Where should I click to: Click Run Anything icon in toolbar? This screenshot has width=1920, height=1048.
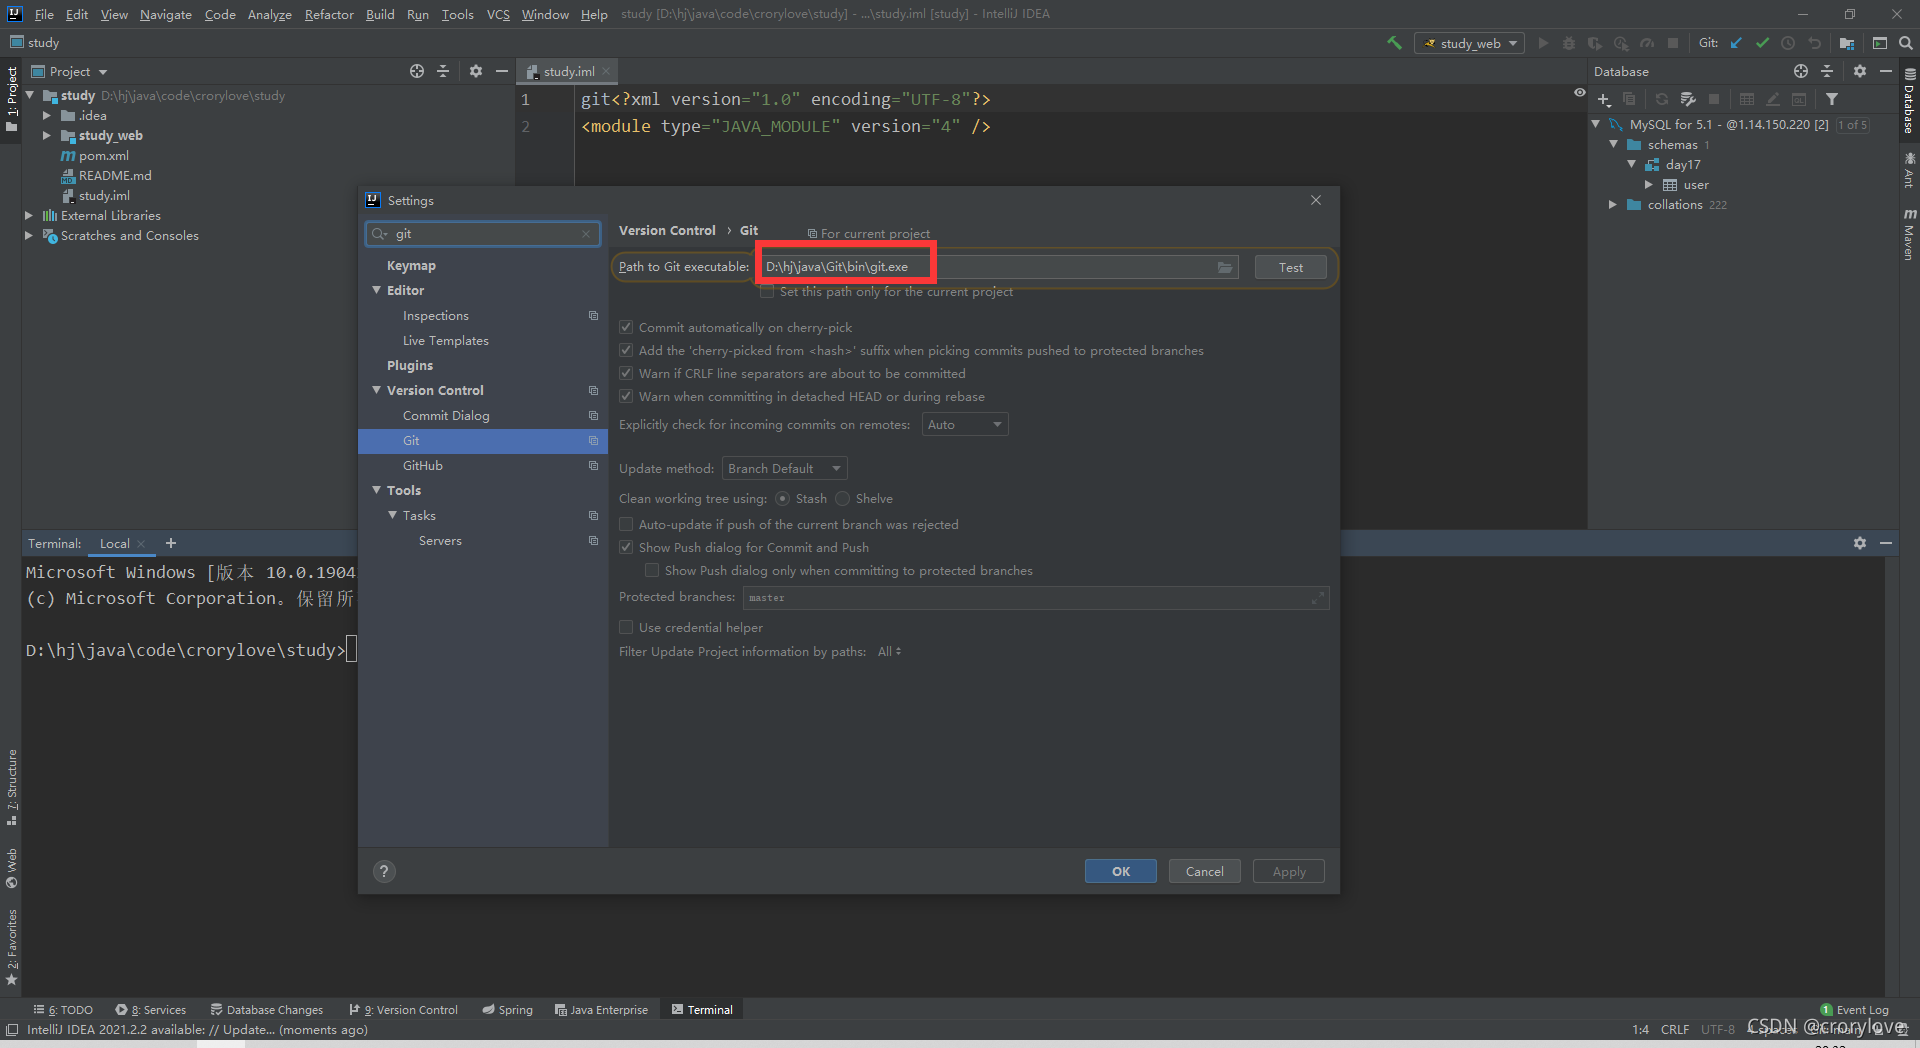coord(1880,43)
